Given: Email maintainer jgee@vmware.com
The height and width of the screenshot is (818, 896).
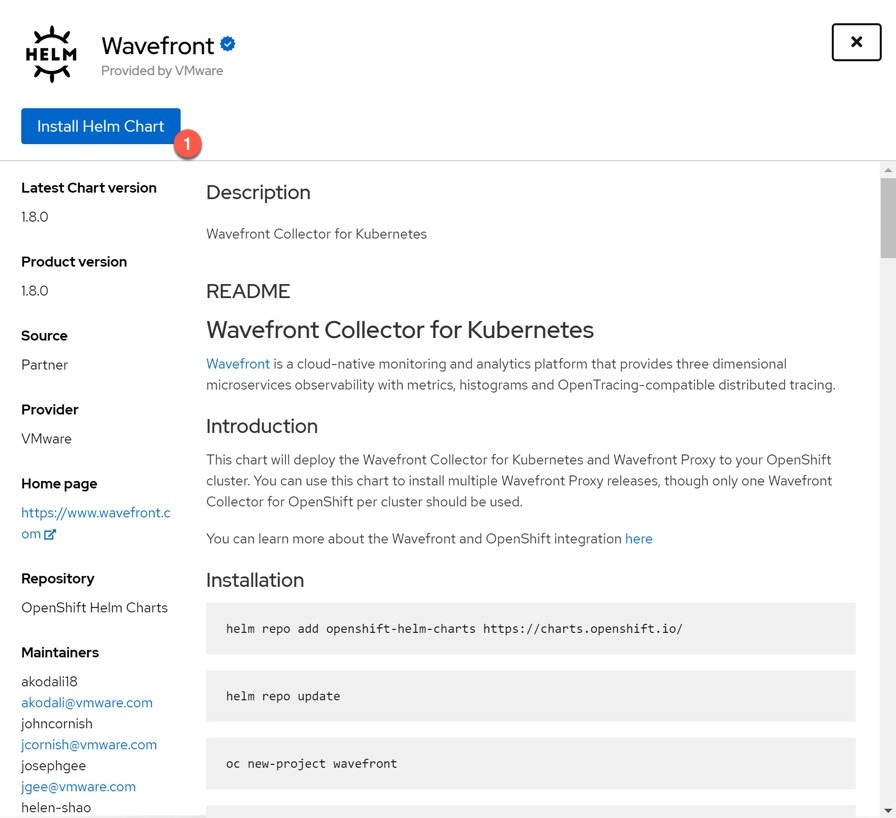Looking at the screenshot, I should click(x=78, y=787).
